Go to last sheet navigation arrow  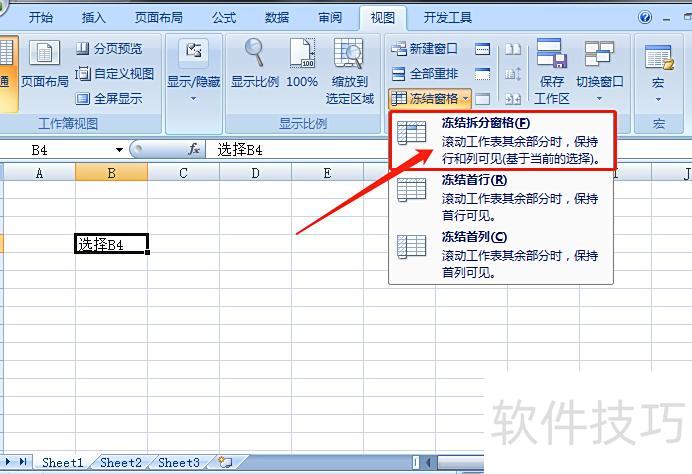[x=23, y=462]
